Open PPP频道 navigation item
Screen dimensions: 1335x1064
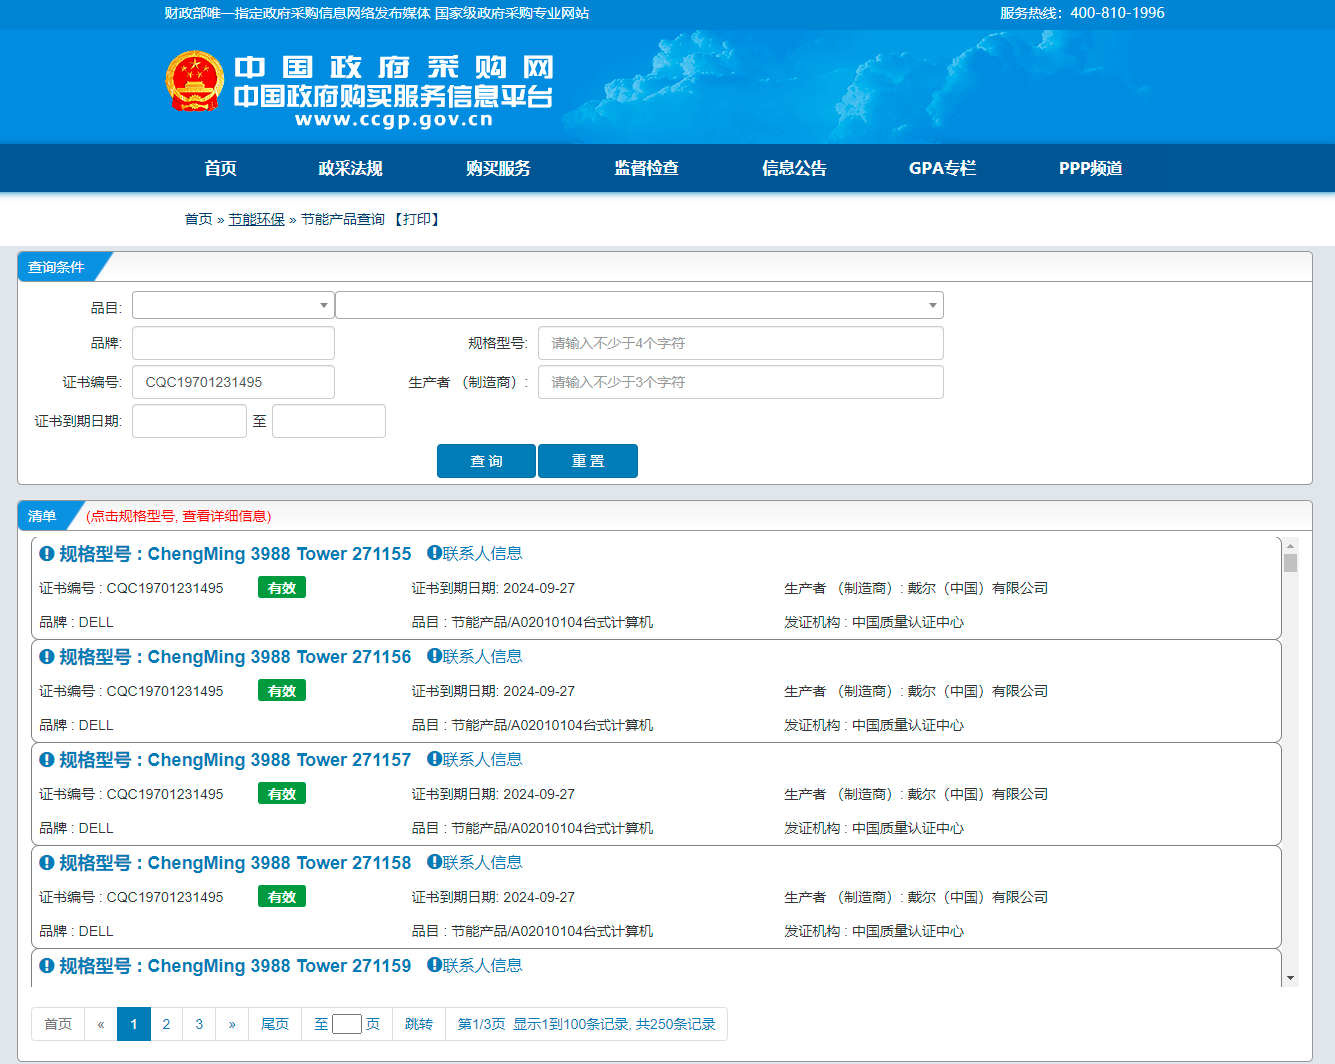[x=1090, y=168]
